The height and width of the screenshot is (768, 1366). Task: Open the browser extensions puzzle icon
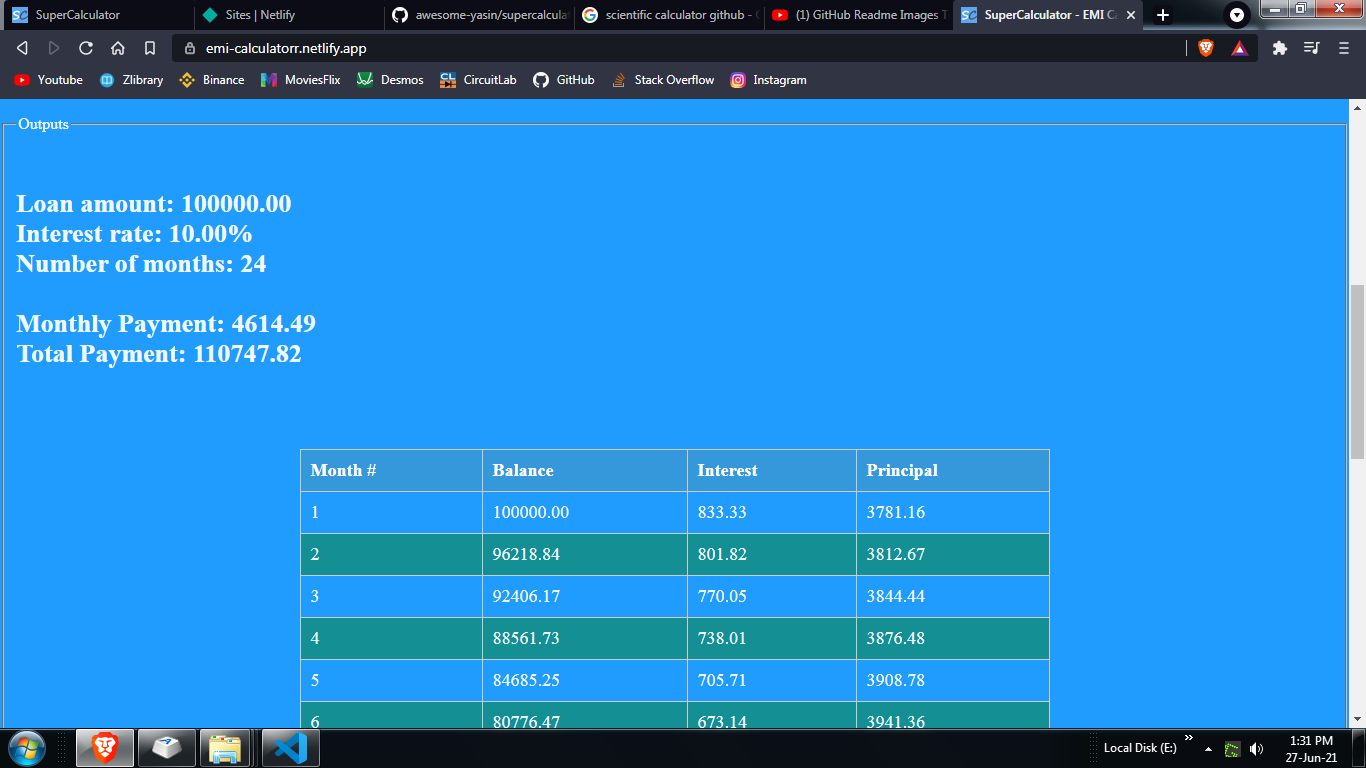coord(1279,48)
